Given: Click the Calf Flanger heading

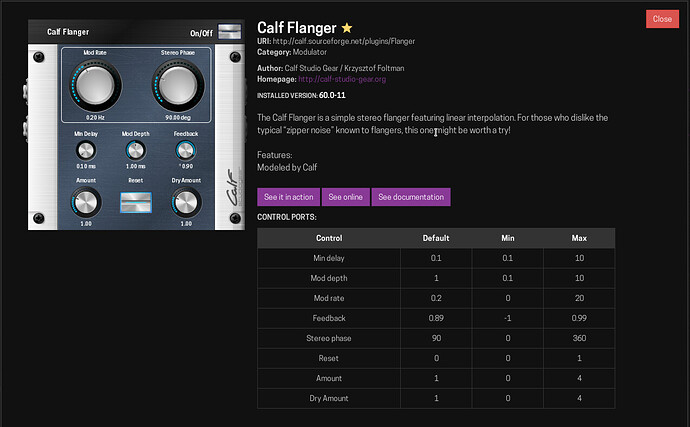Looking at the screenshot, I should point(297,28).
